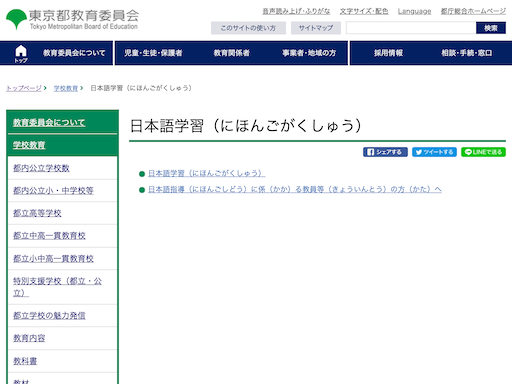Open the sidebar link 教科書

[x=25, y=361]
